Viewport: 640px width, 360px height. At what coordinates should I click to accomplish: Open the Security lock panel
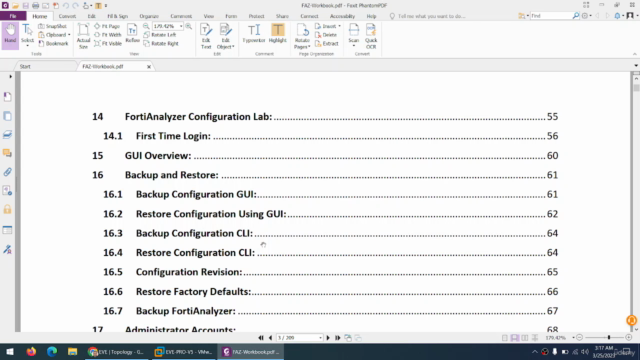tap(7, 210)
